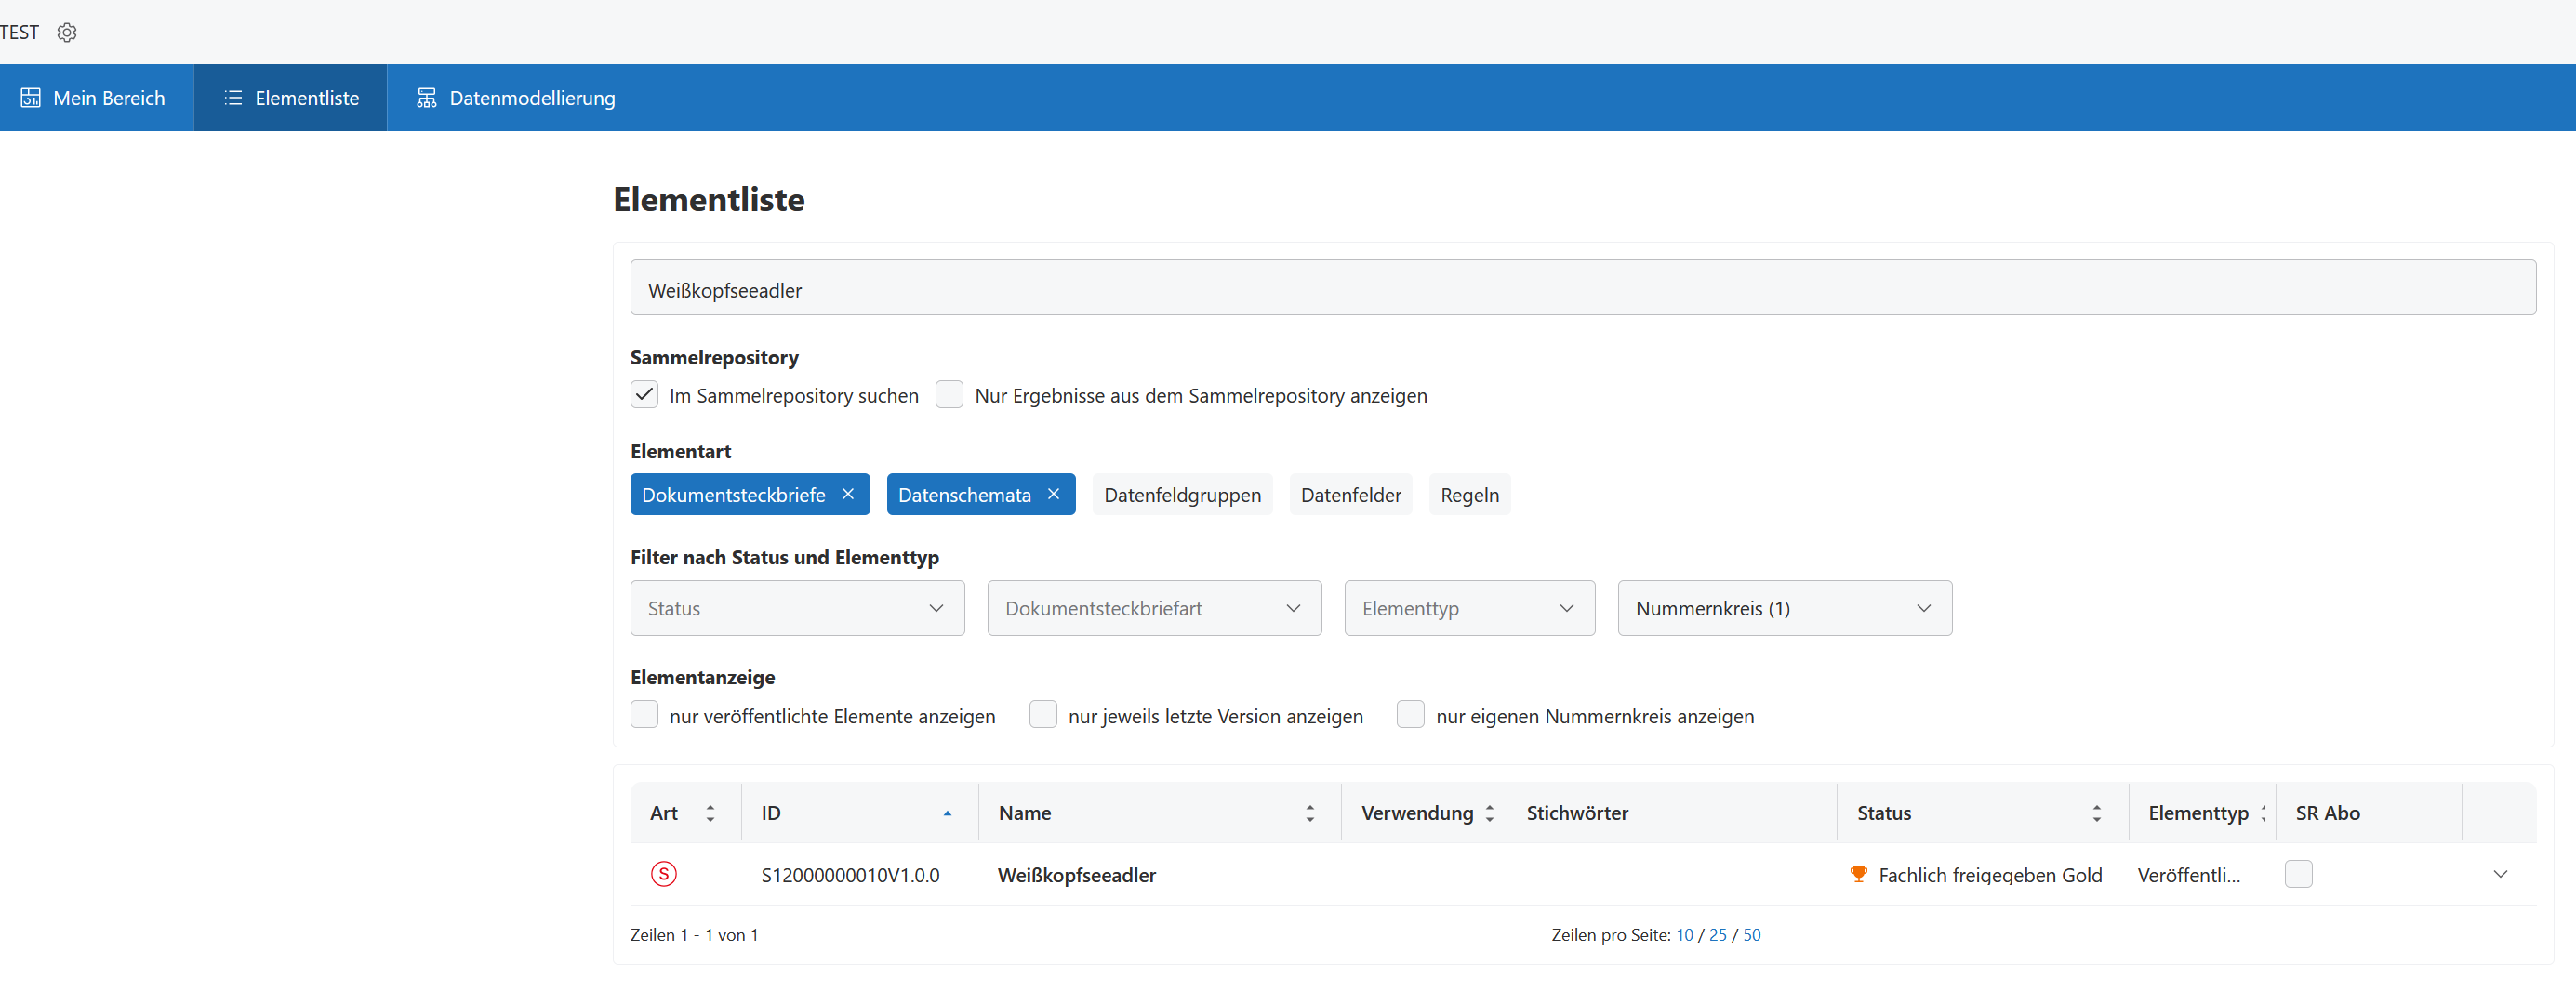Click the settings gear icon next to TEST
Viewport: 2576px width, 1005px height.
coord(67,33)
